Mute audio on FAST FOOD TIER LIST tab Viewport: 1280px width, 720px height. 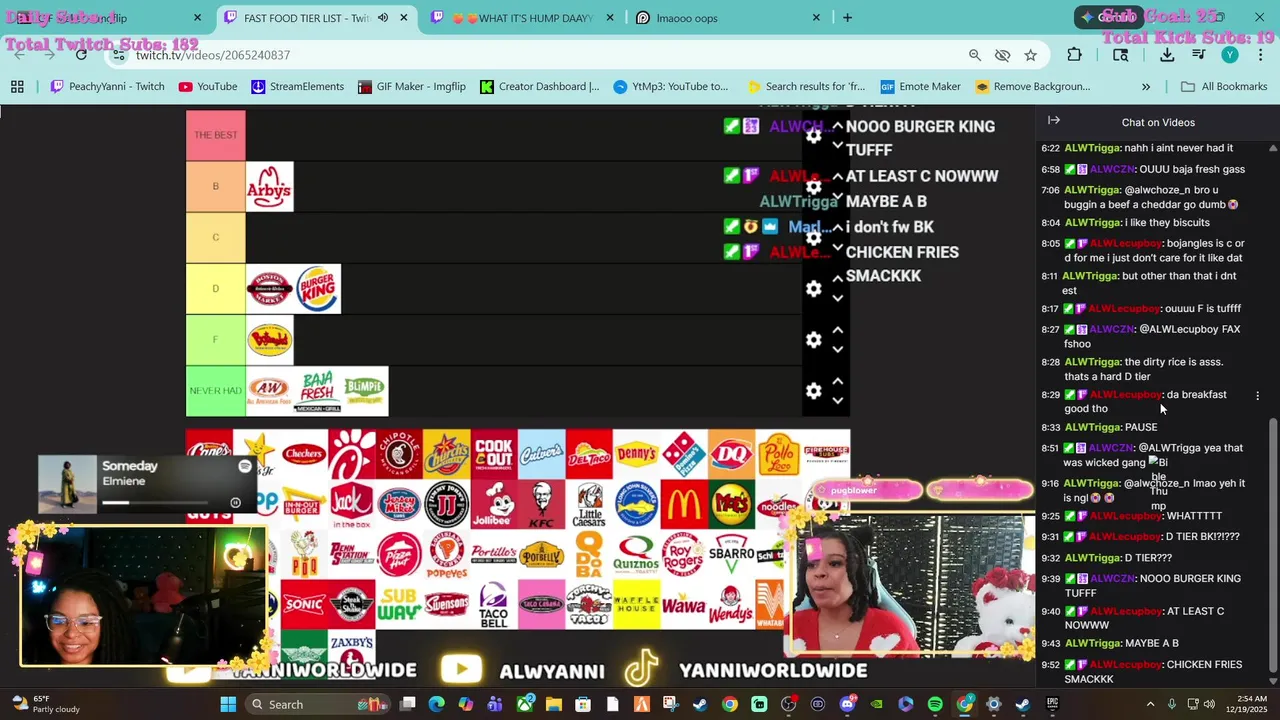(x=382, y=18)
